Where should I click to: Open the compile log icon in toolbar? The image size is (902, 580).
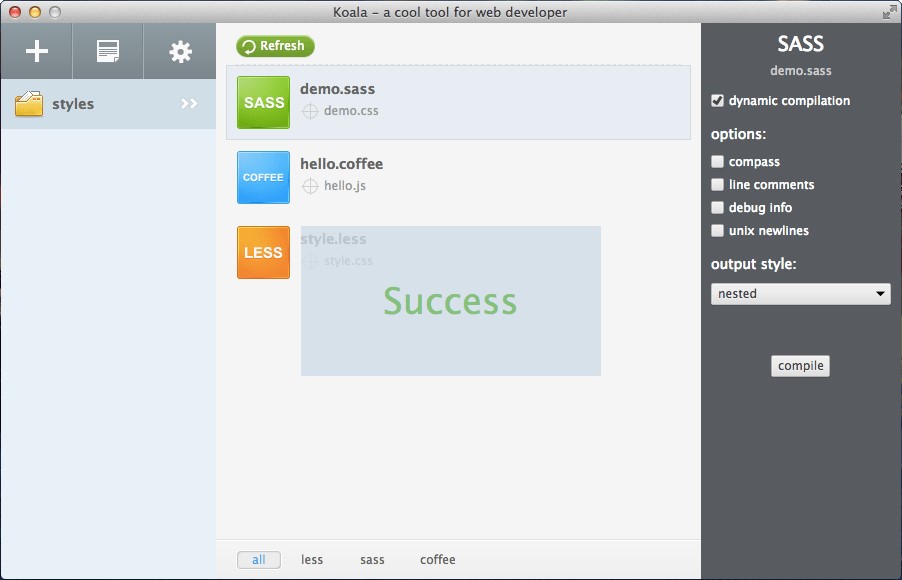(x=108, y=51)
